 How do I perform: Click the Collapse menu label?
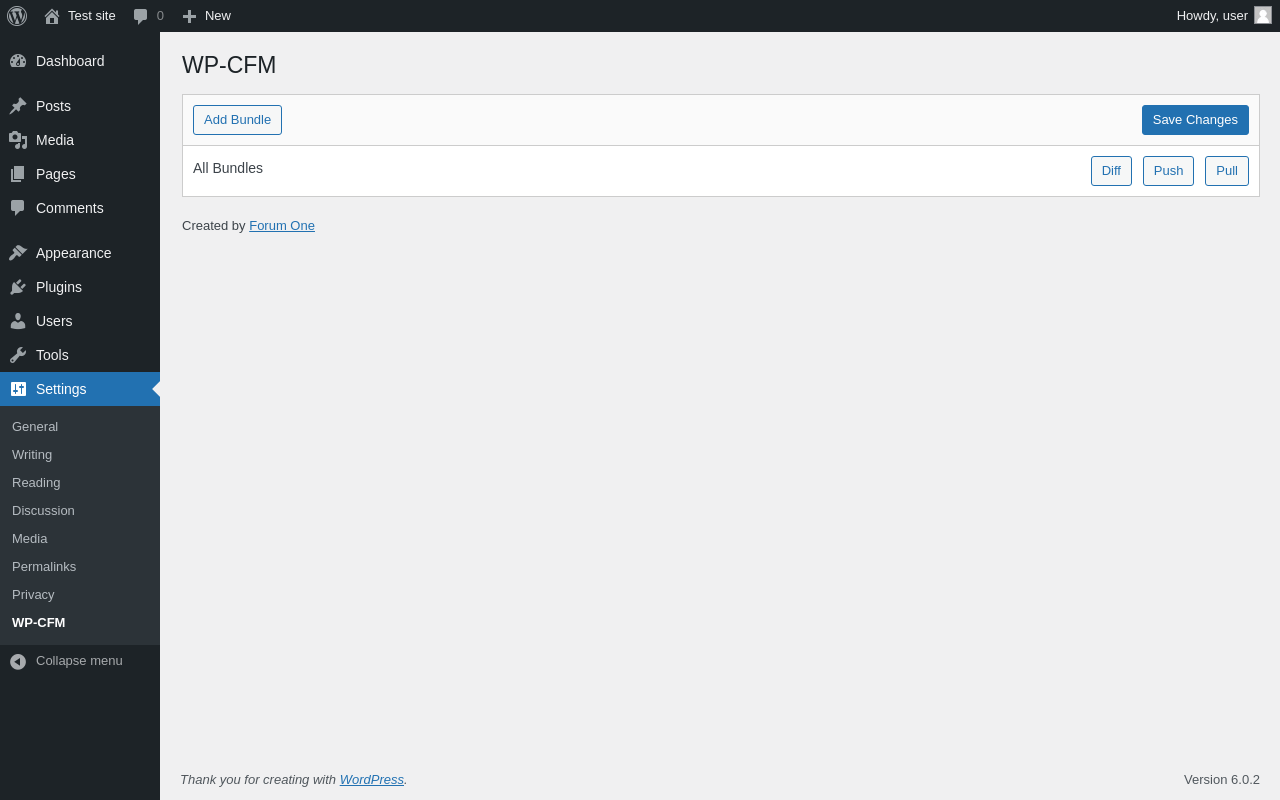click(x=79, y=661)
